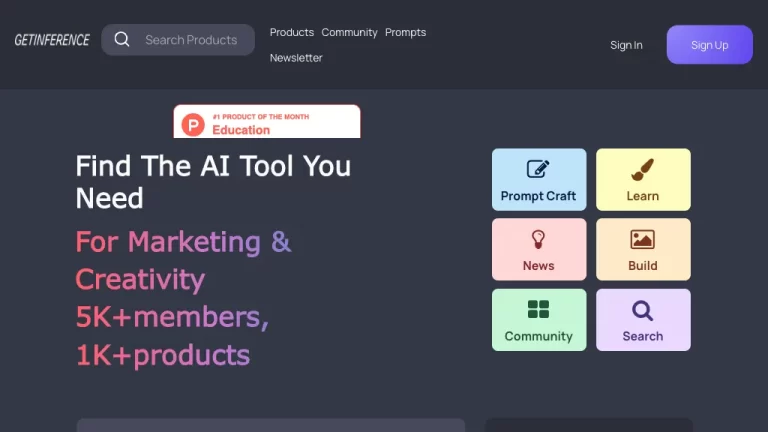Image resolution: width=768 pixels, height=432 pixels.
Task: Click the red Product Hunt 'P' icon
Action: coord(194,125)
